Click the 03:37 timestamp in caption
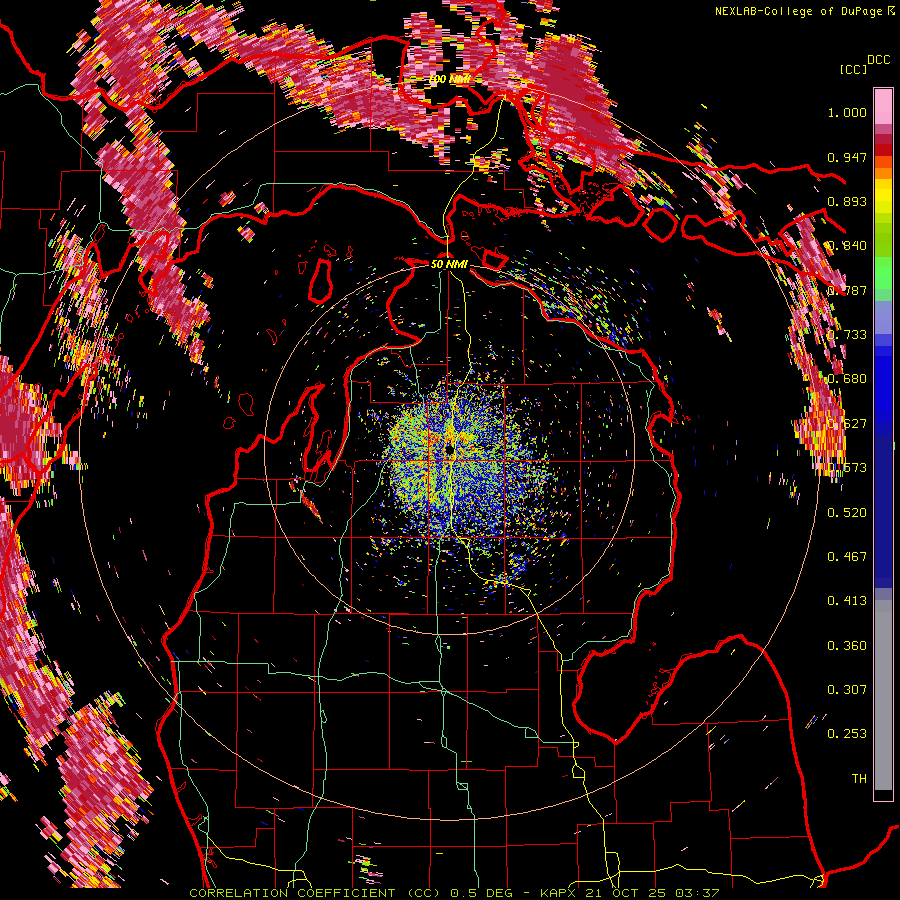The image size is (900, 900). [697, 893]
